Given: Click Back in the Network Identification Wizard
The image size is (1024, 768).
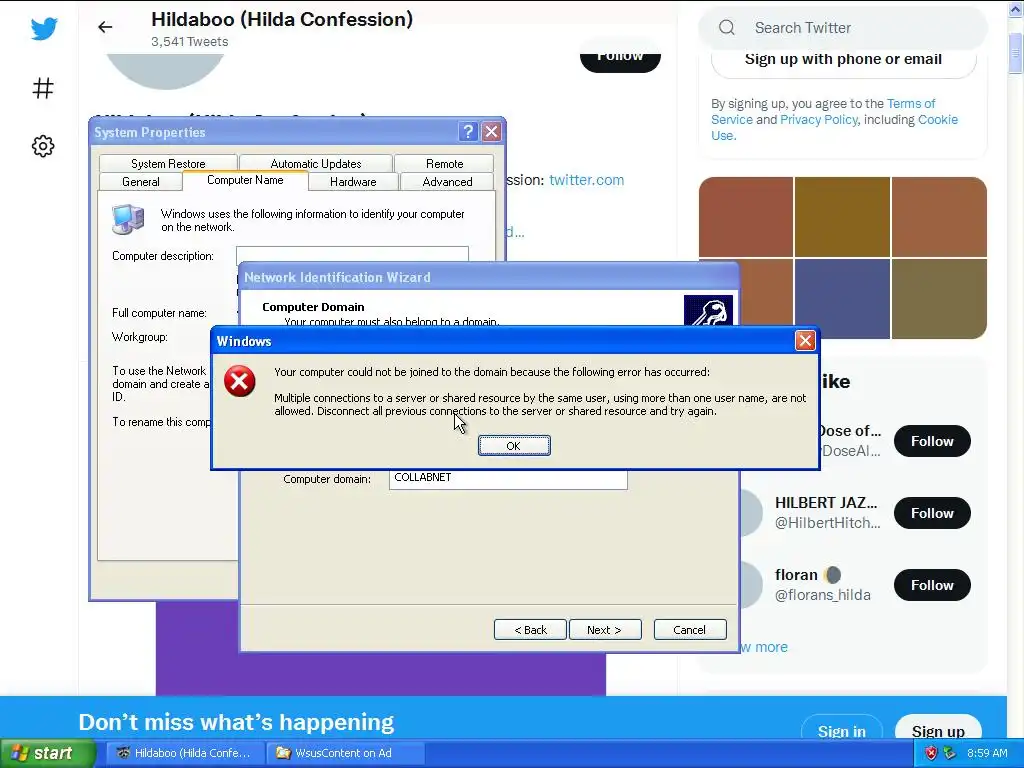Looking at the screenshot, I should point(530,630).
